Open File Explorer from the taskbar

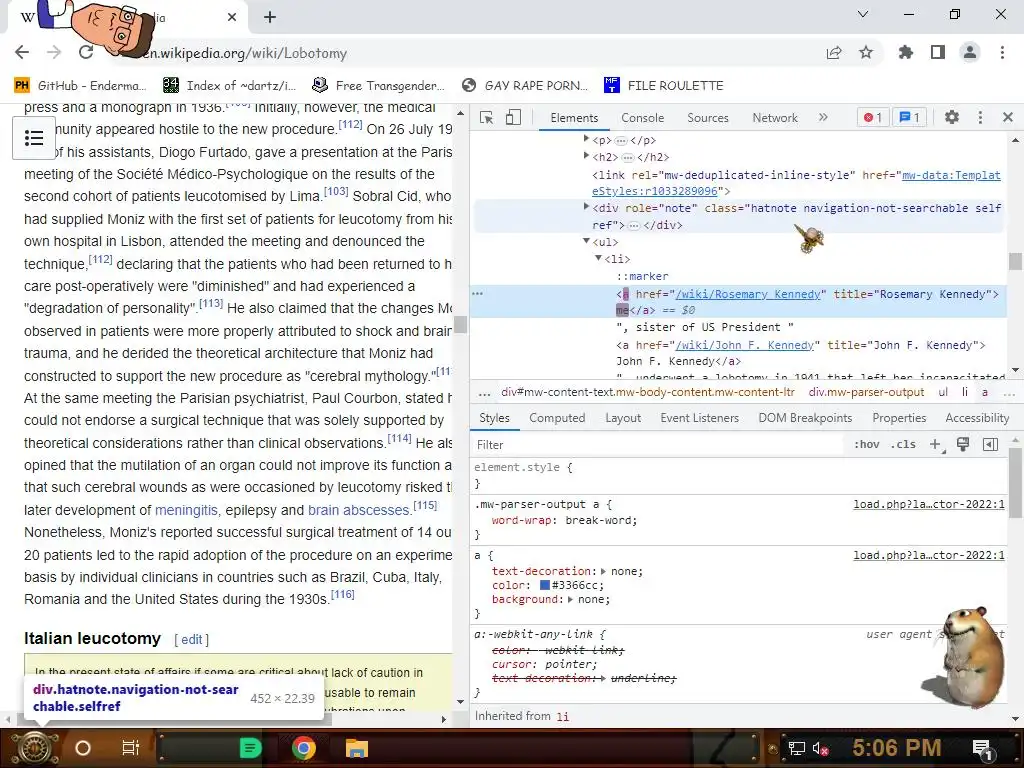[x=357, y=748]
